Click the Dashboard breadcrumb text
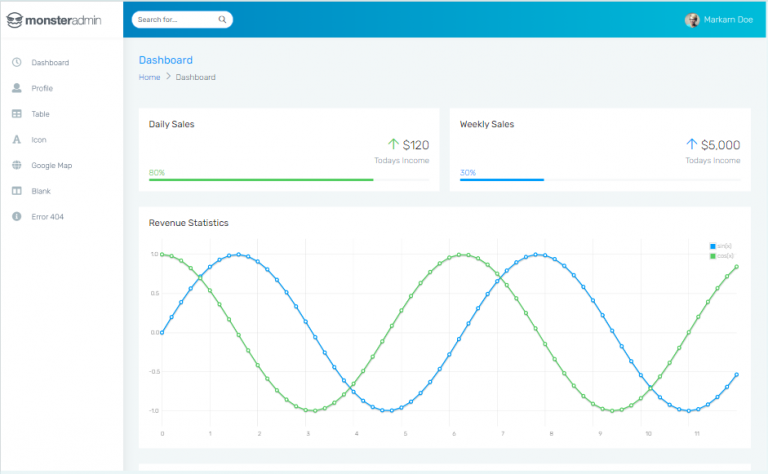 click(x=196, y=77)
